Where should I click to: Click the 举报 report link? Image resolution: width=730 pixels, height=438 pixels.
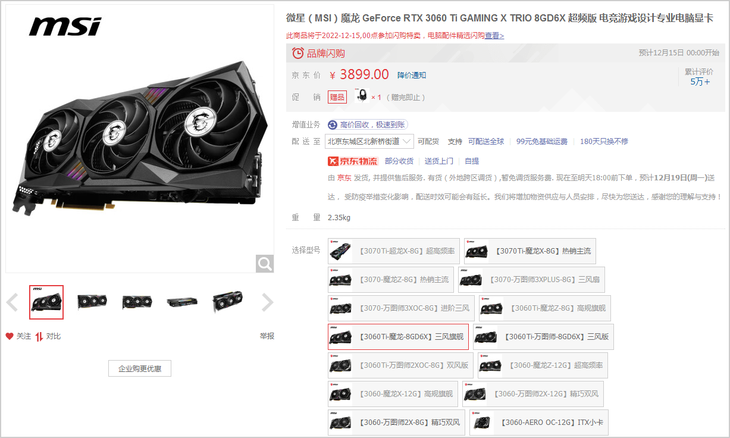click(x=267, y=336)
